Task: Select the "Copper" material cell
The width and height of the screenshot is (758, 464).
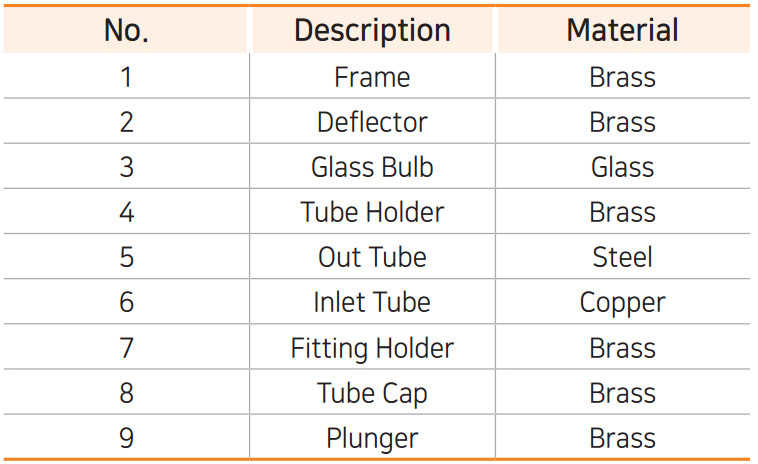Action: click(x=622, y=302)
